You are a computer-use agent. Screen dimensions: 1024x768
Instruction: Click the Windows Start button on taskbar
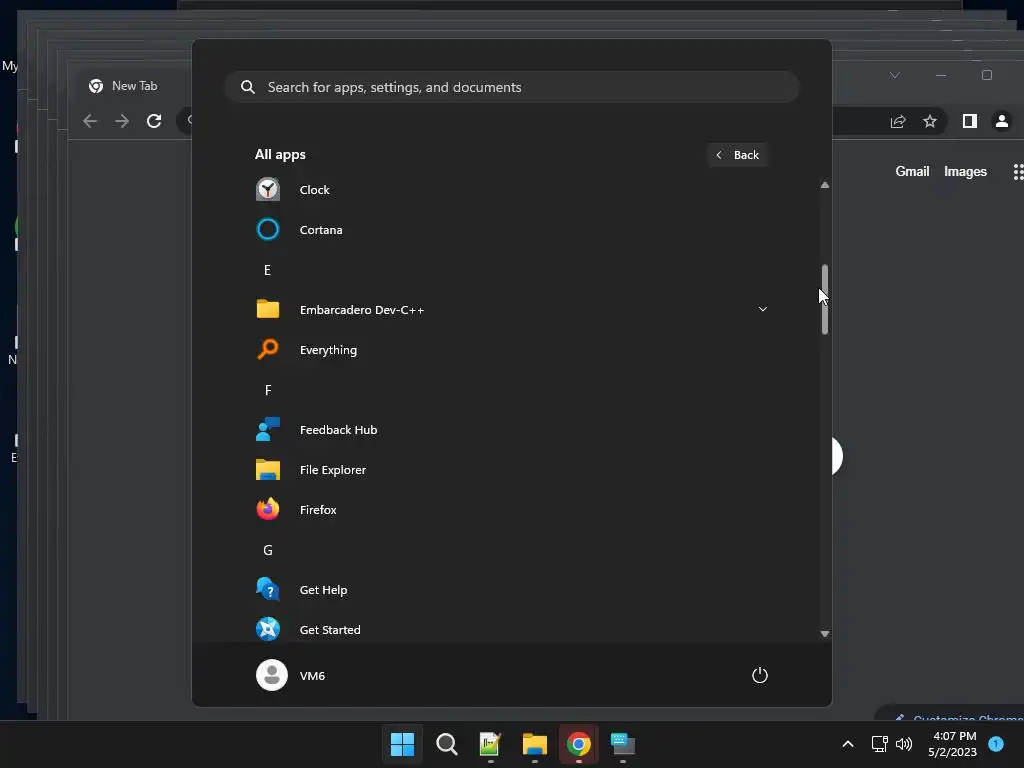402,744
